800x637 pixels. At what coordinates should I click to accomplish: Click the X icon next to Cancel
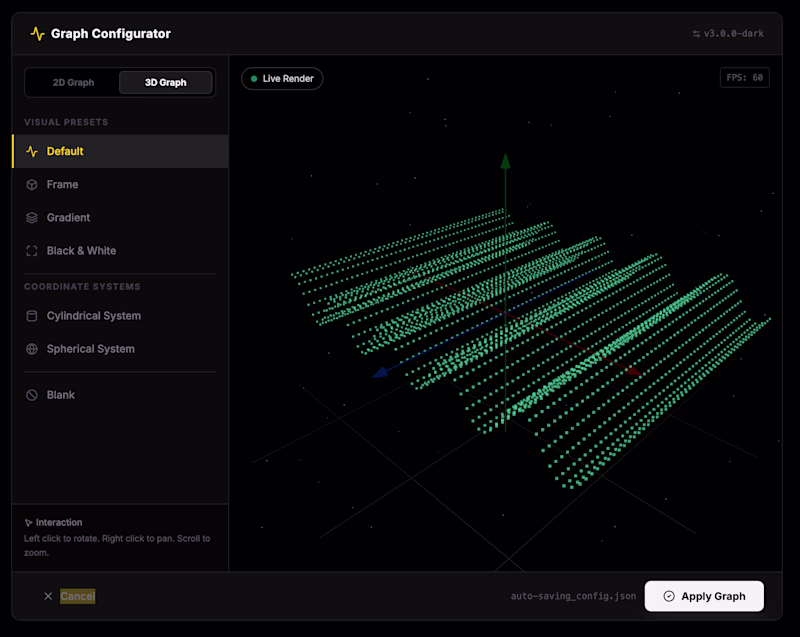tap(48, 596)
